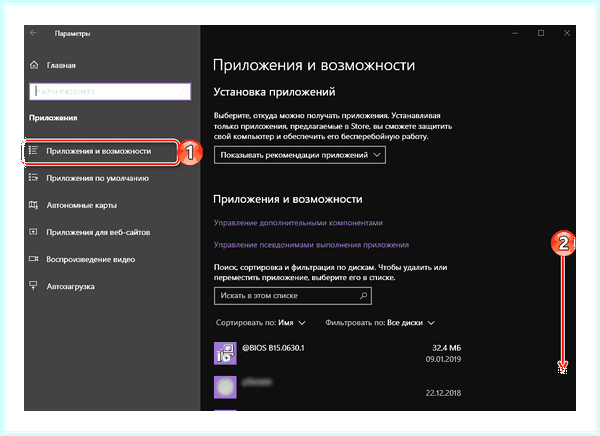Click the icon beside Приложения по умолчанию
Image resolution: width=600 pixels, height=436 pixels.
pos(34,178)
